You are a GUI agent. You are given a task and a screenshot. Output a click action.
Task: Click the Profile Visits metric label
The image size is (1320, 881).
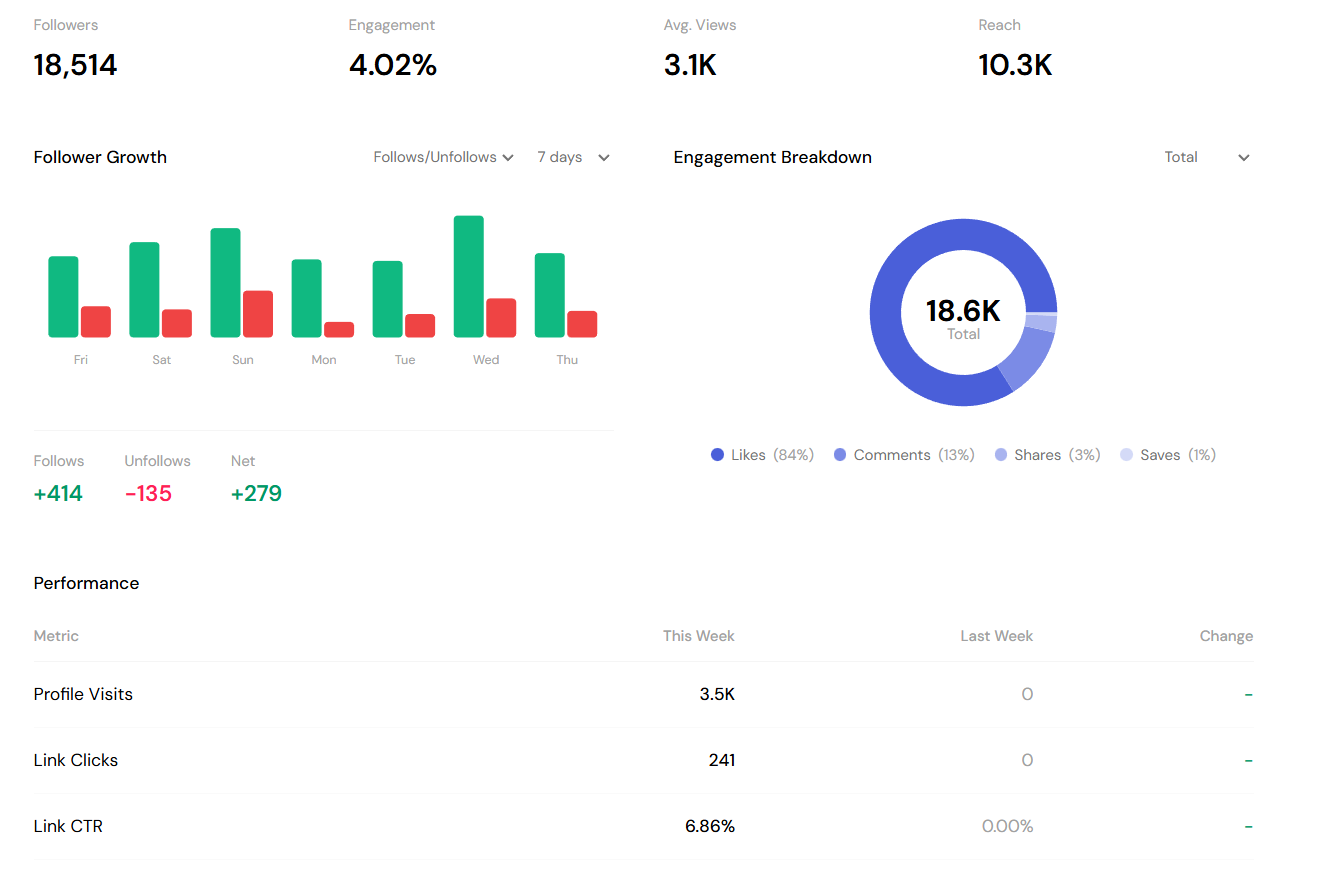(x=83, y=693)
